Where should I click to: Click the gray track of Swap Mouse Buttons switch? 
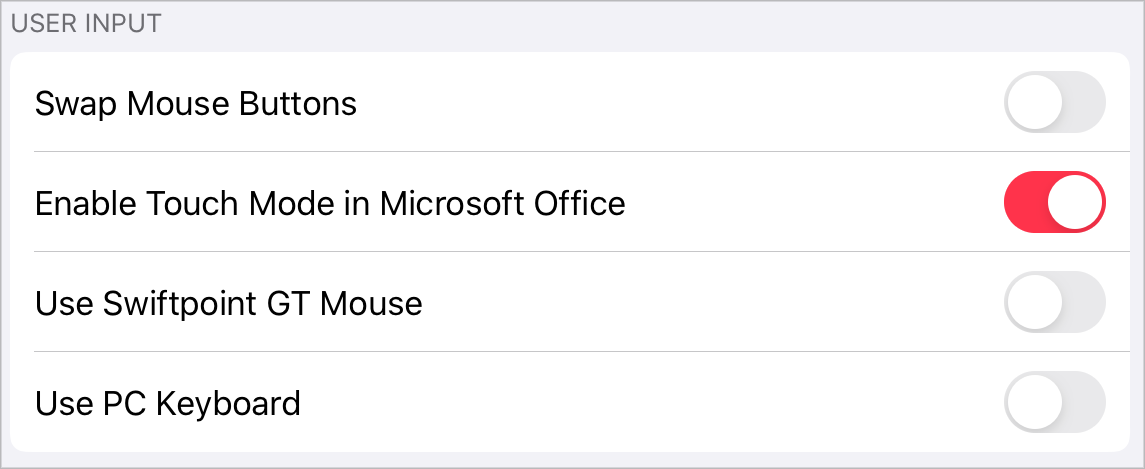(1084, 102)
